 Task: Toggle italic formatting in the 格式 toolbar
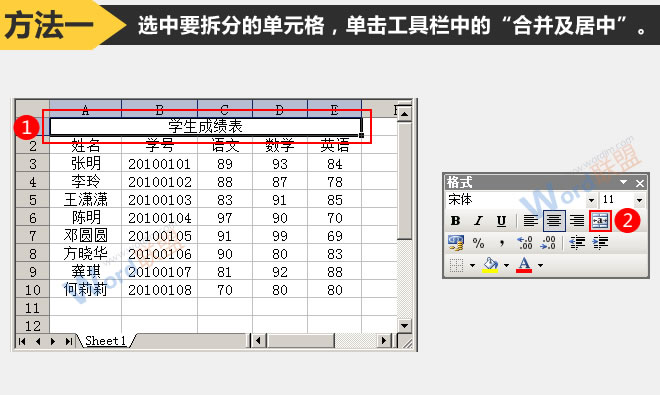point(478,221)
